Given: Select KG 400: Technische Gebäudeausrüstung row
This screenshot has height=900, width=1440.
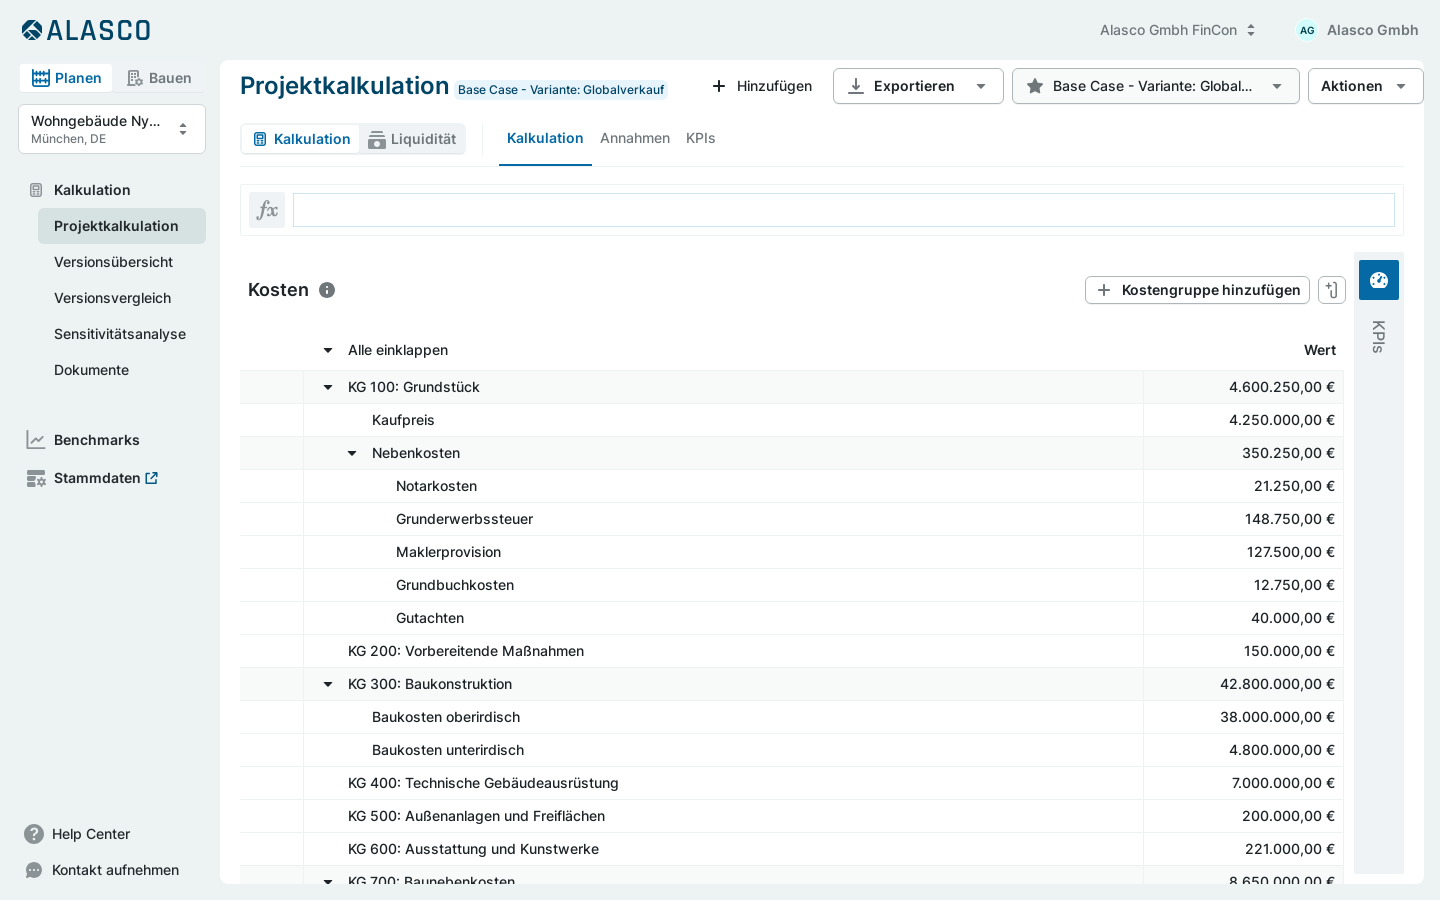Looking at the screenshot, I should click(x=792, y=783).
